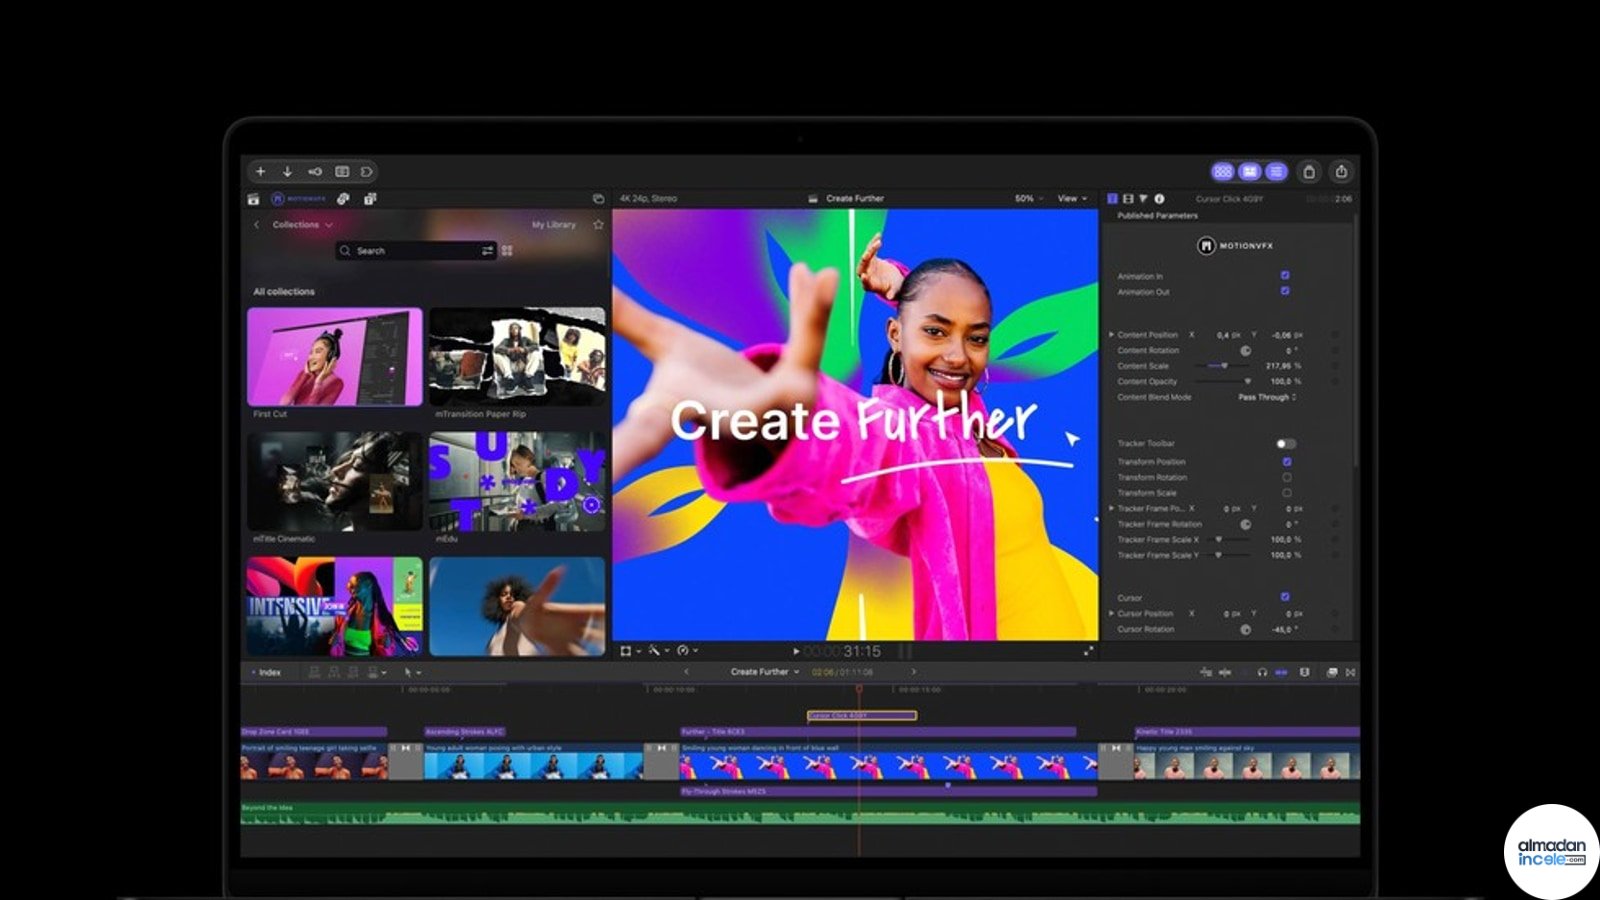Open the Info inspector icon
1600x900 pixels.
1159,199
